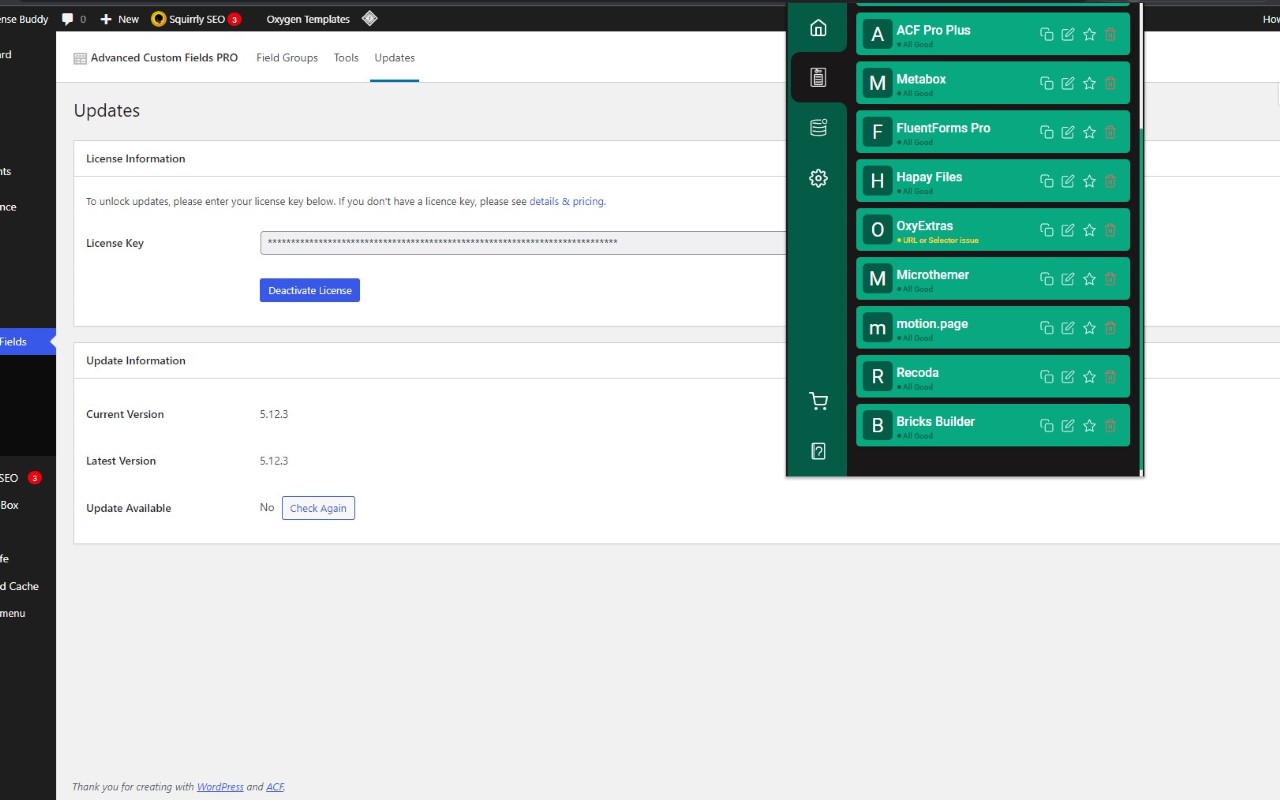Copy the Bricks Builder license

(x=1047, y=426)
